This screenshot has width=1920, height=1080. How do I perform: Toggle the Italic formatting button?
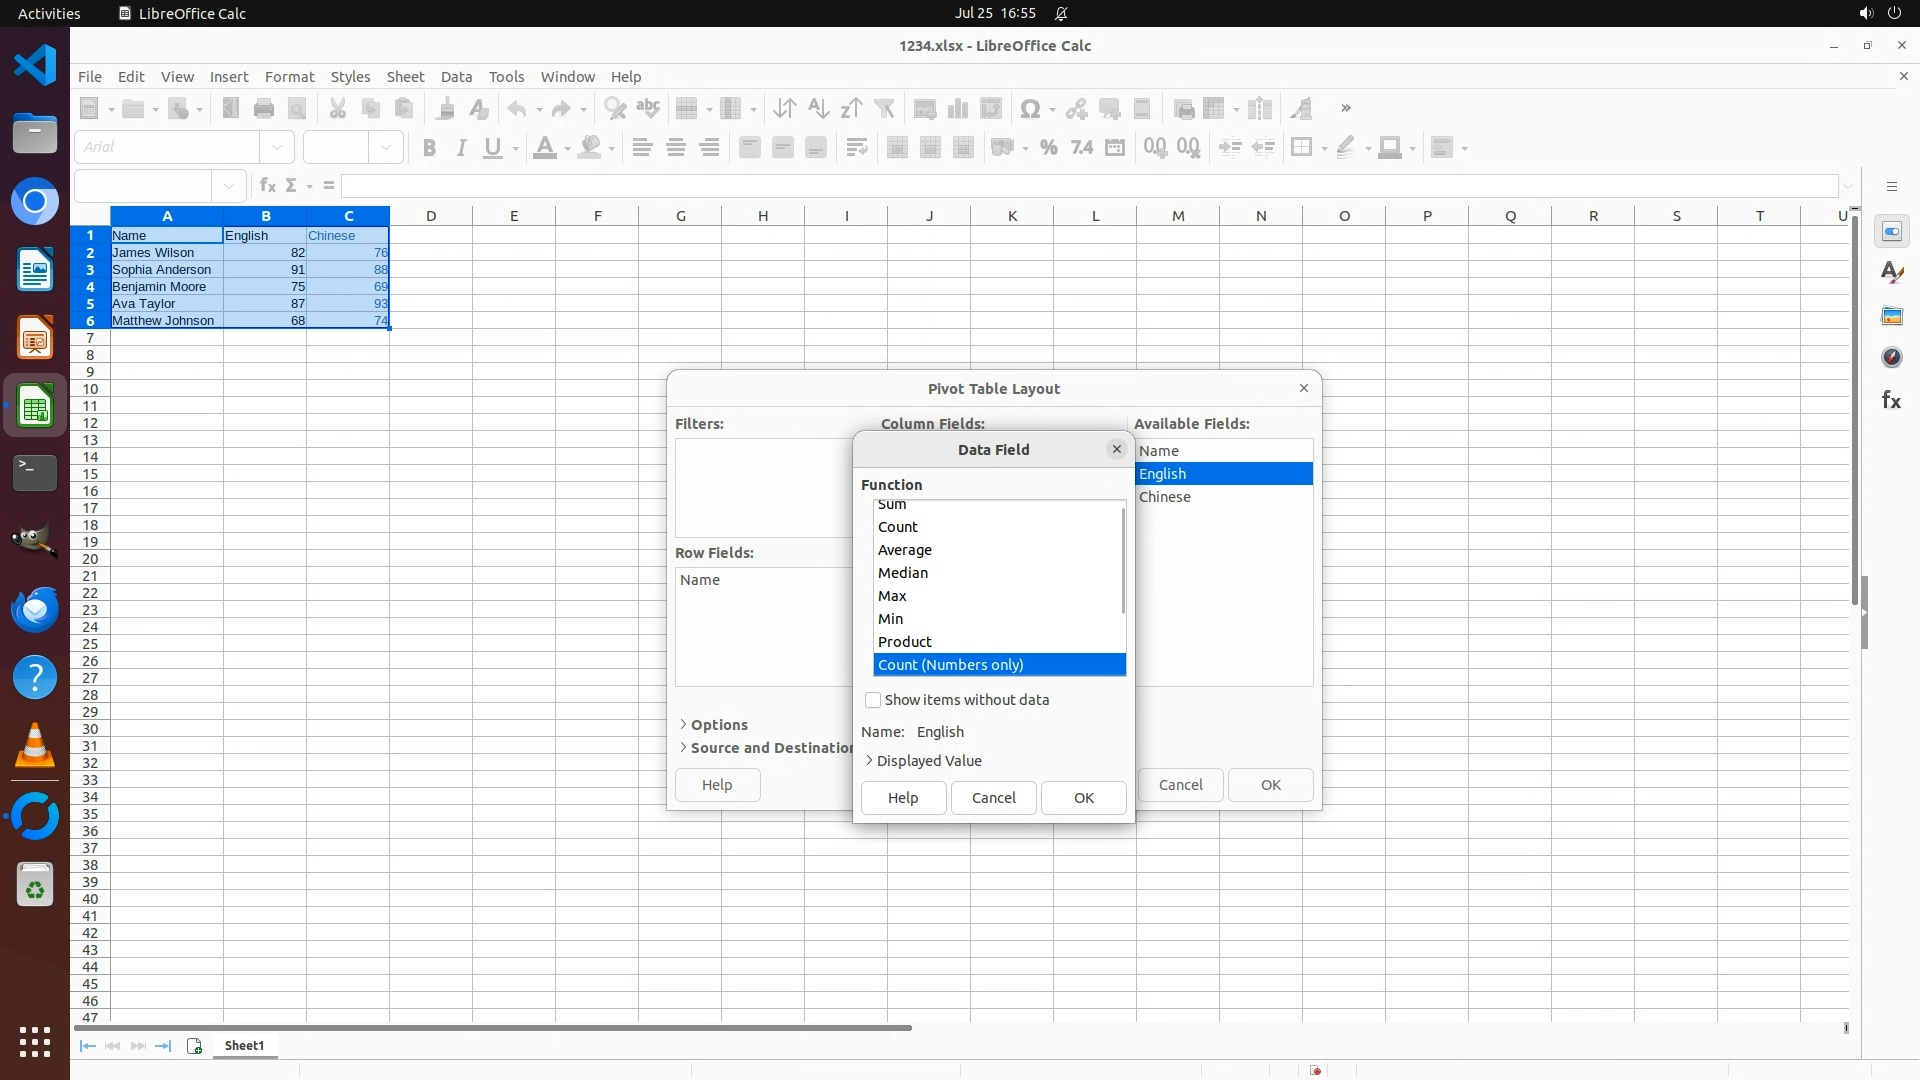(x=461, y=148)
